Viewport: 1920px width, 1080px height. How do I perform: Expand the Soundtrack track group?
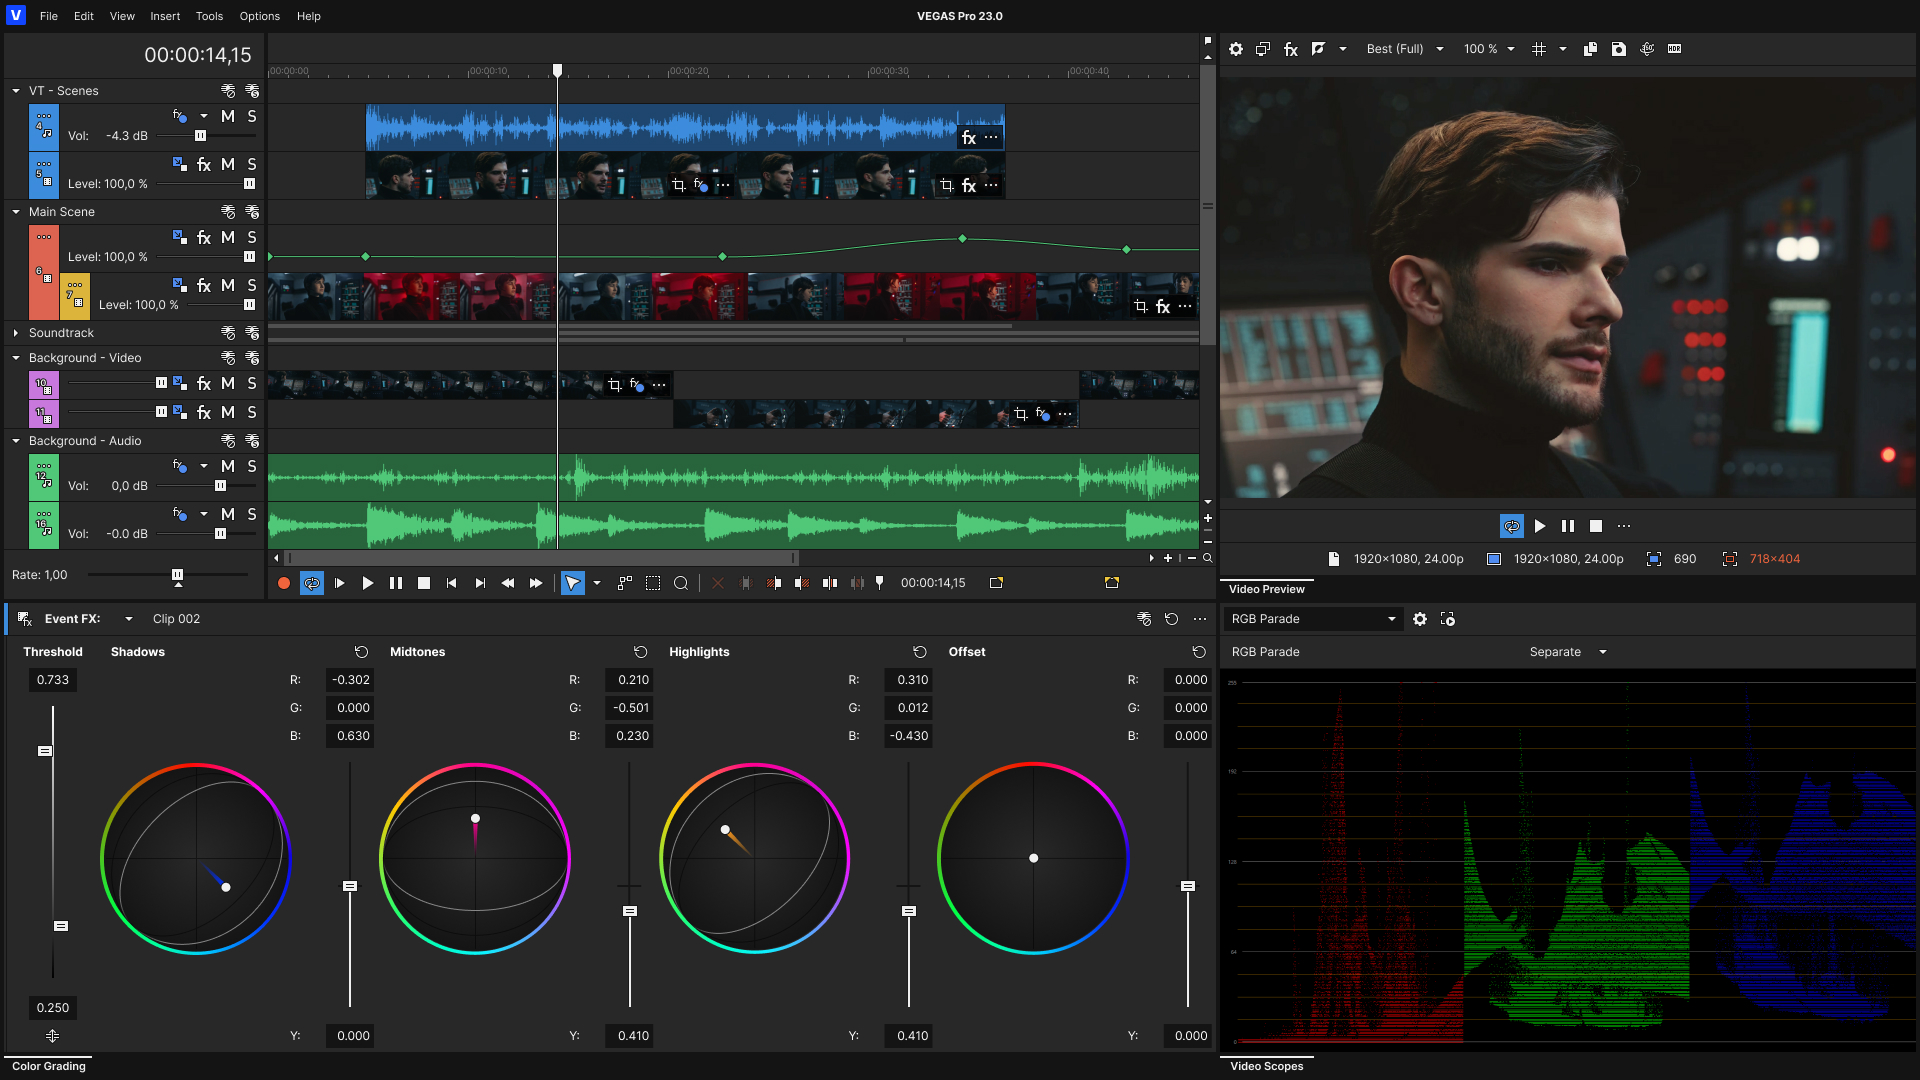click(x=16, y=332)
